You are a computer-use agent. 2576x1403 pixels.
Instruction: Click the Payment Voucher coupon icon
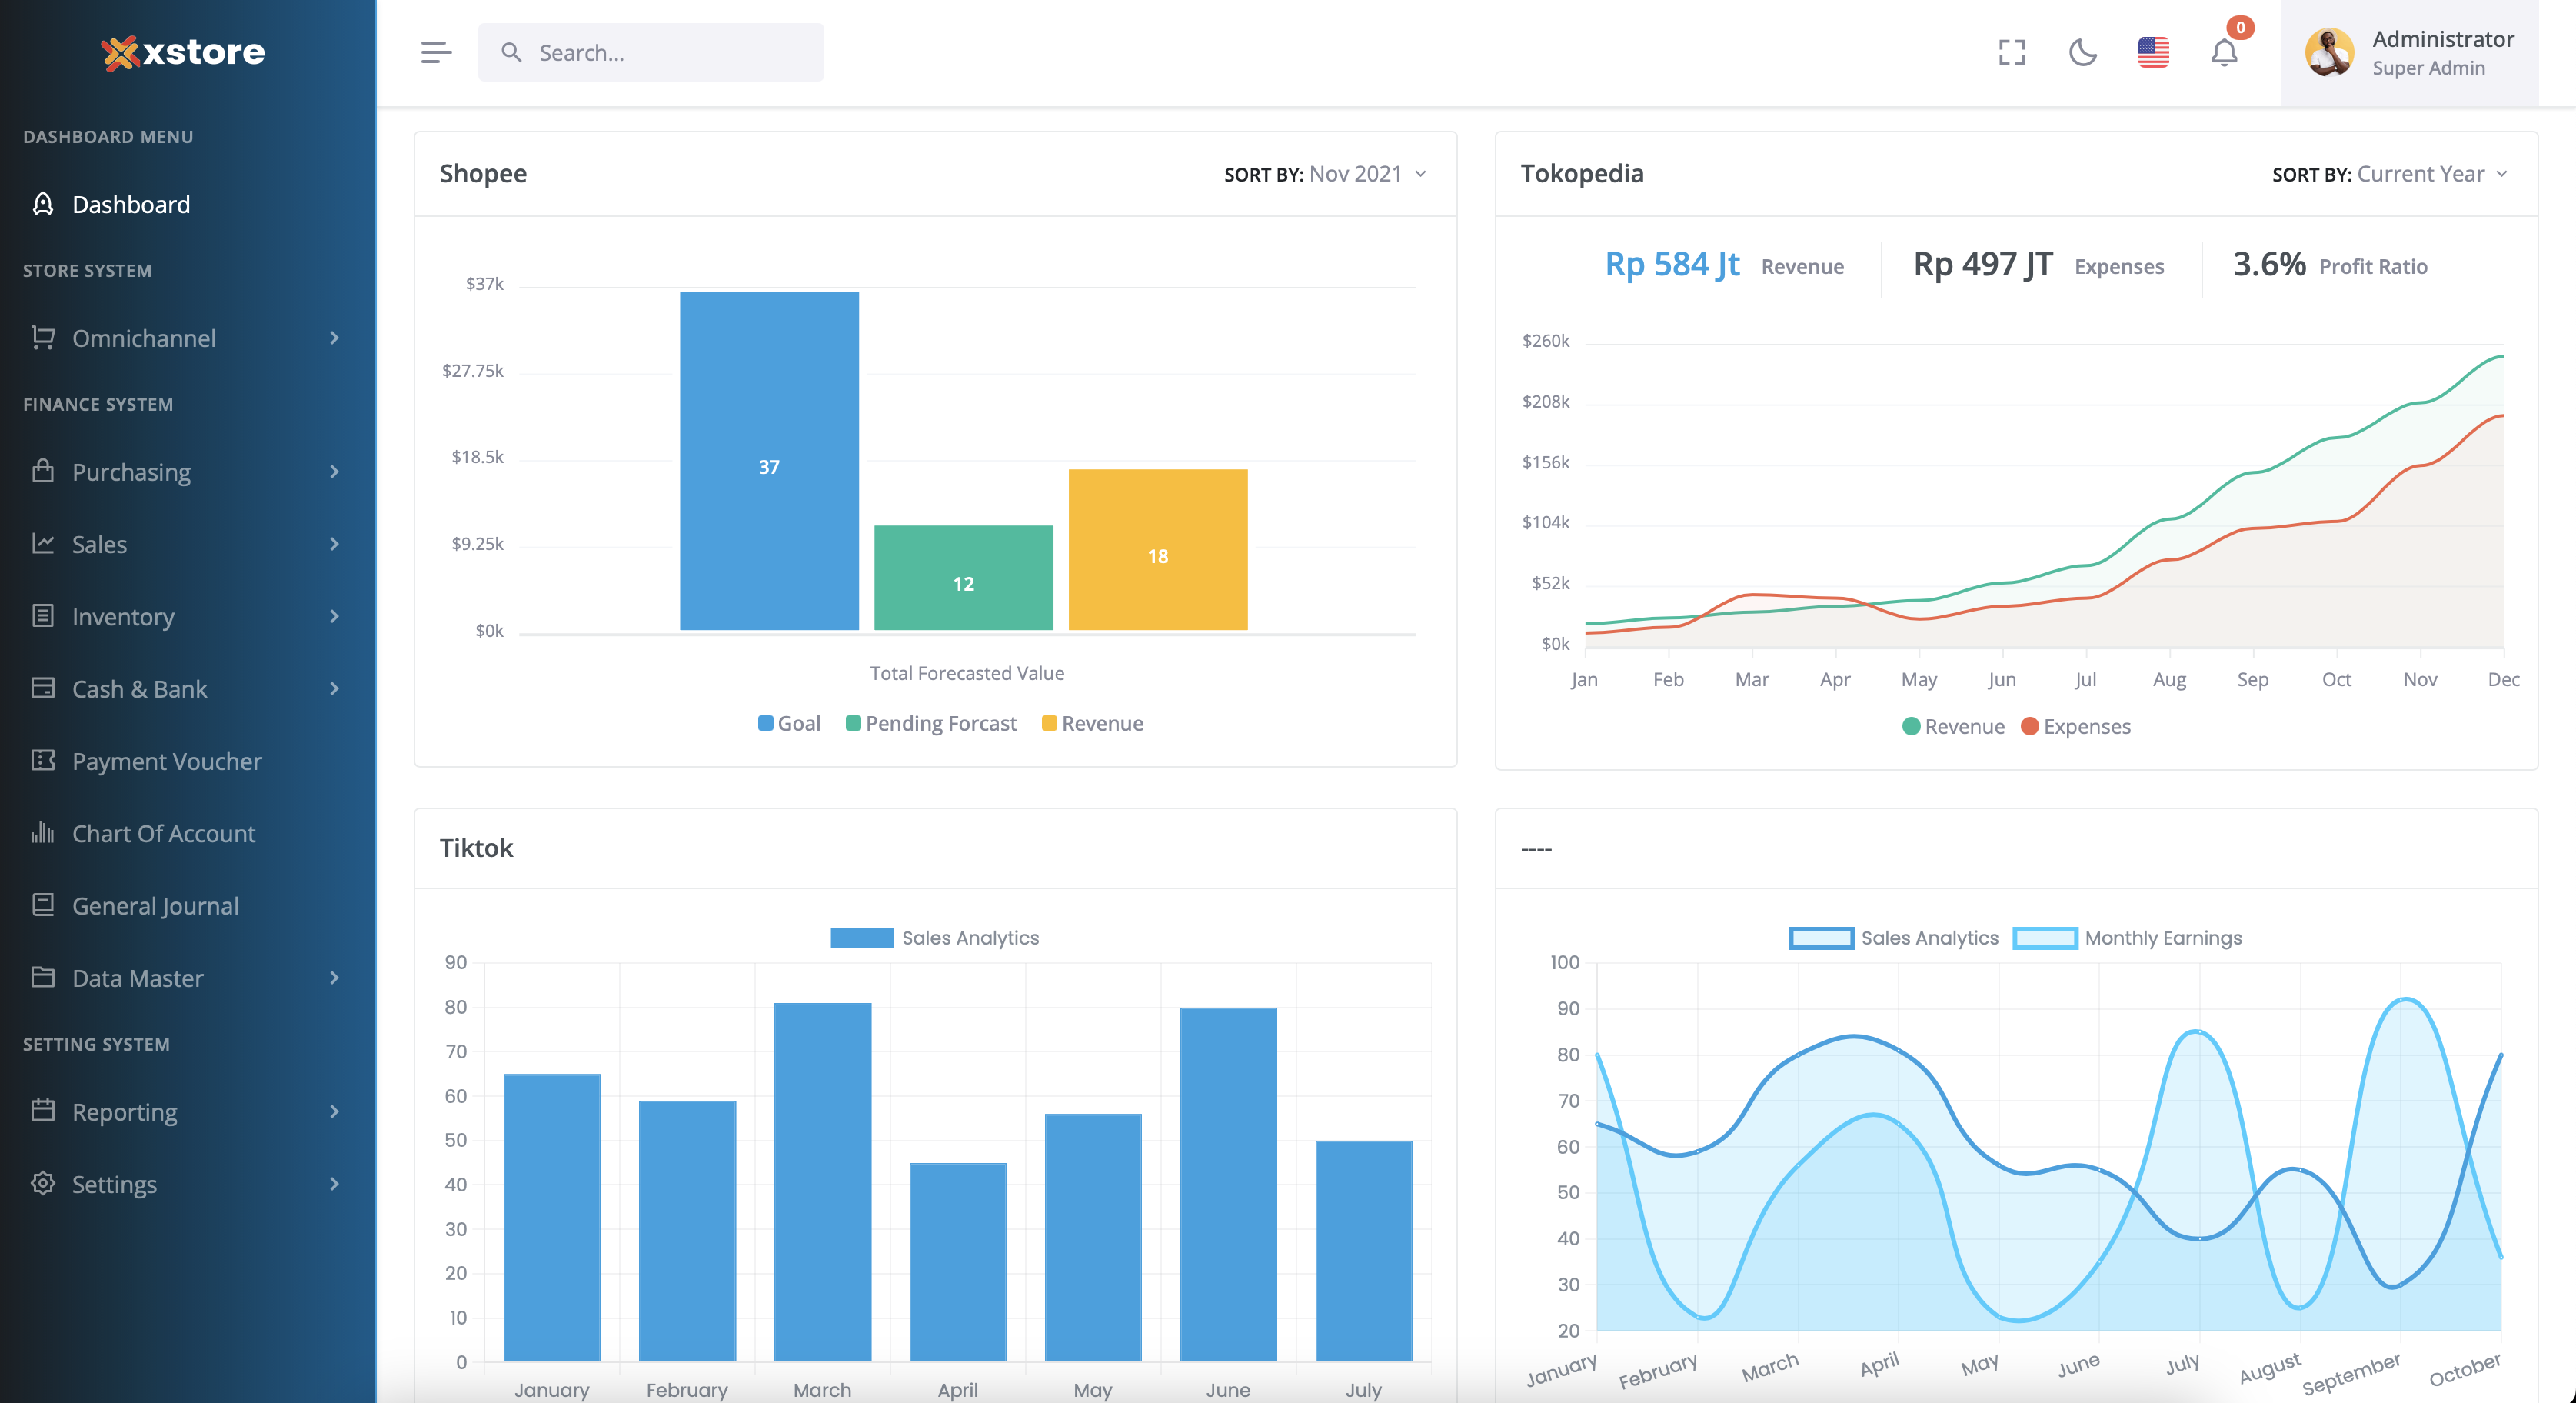pos(43,760)
